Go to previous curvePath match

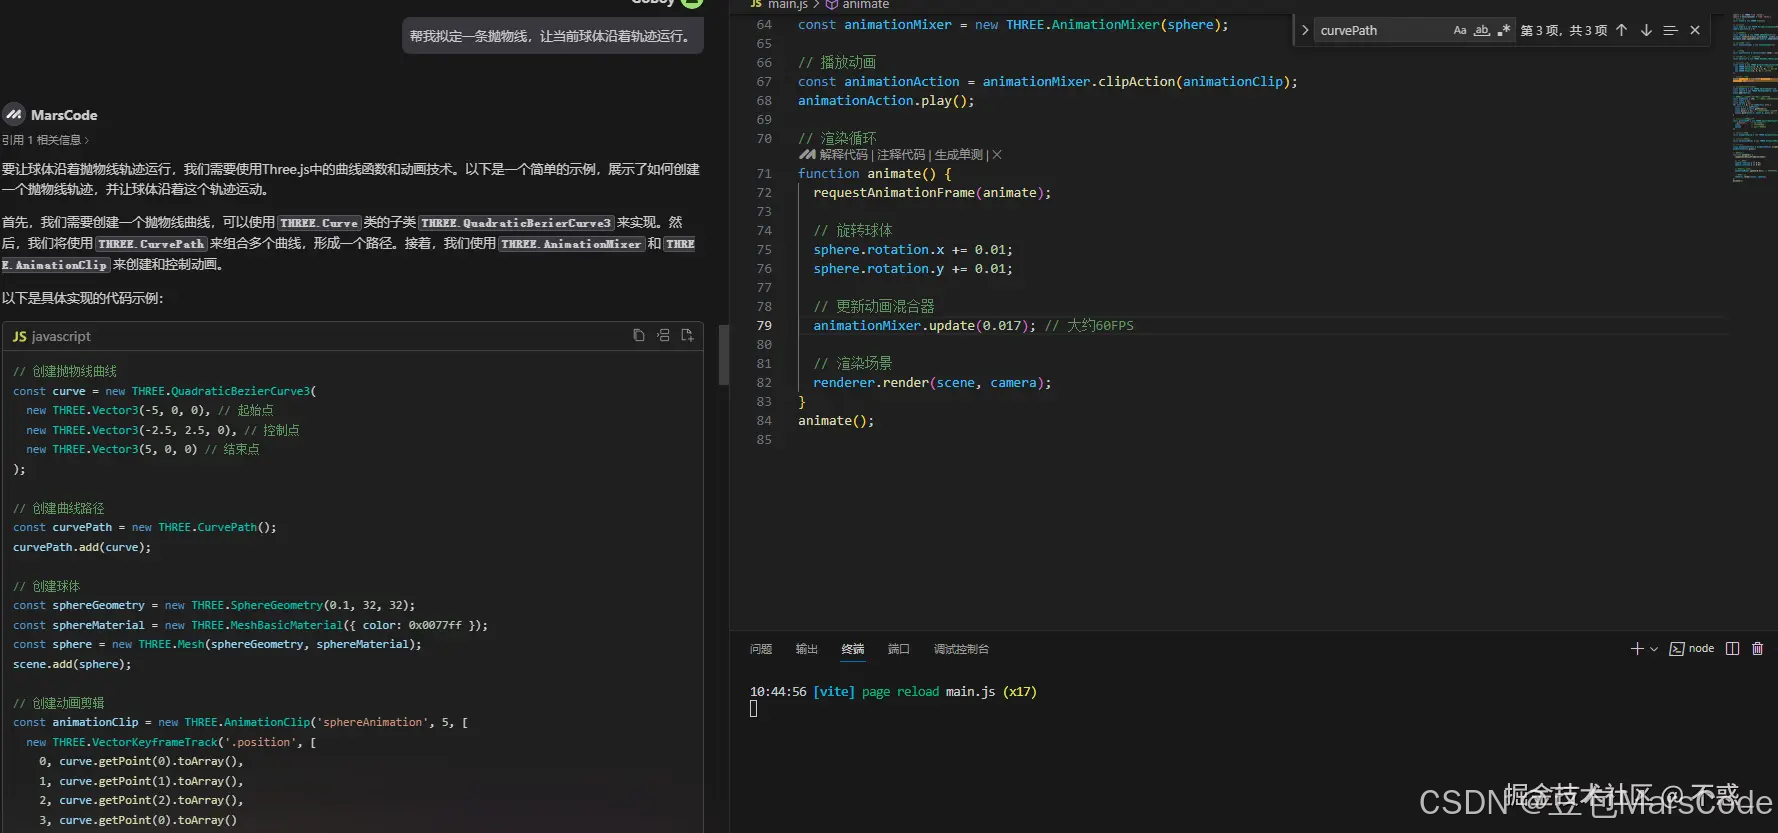(1621, 30)
